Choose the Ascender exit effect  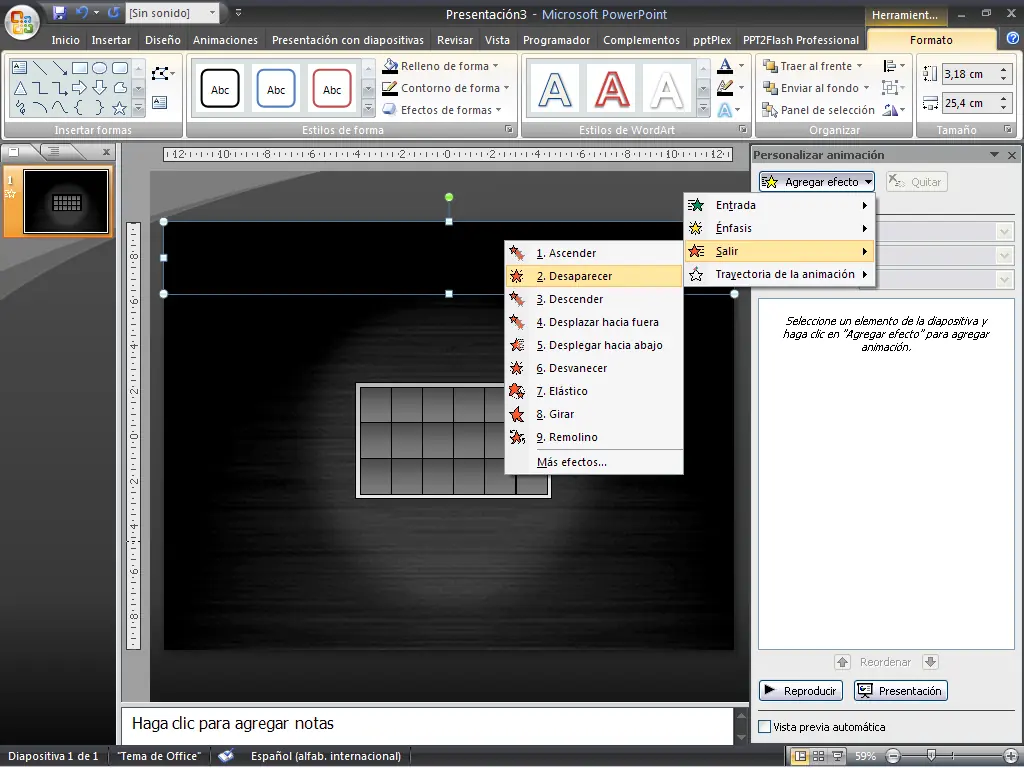coord(594,253)
